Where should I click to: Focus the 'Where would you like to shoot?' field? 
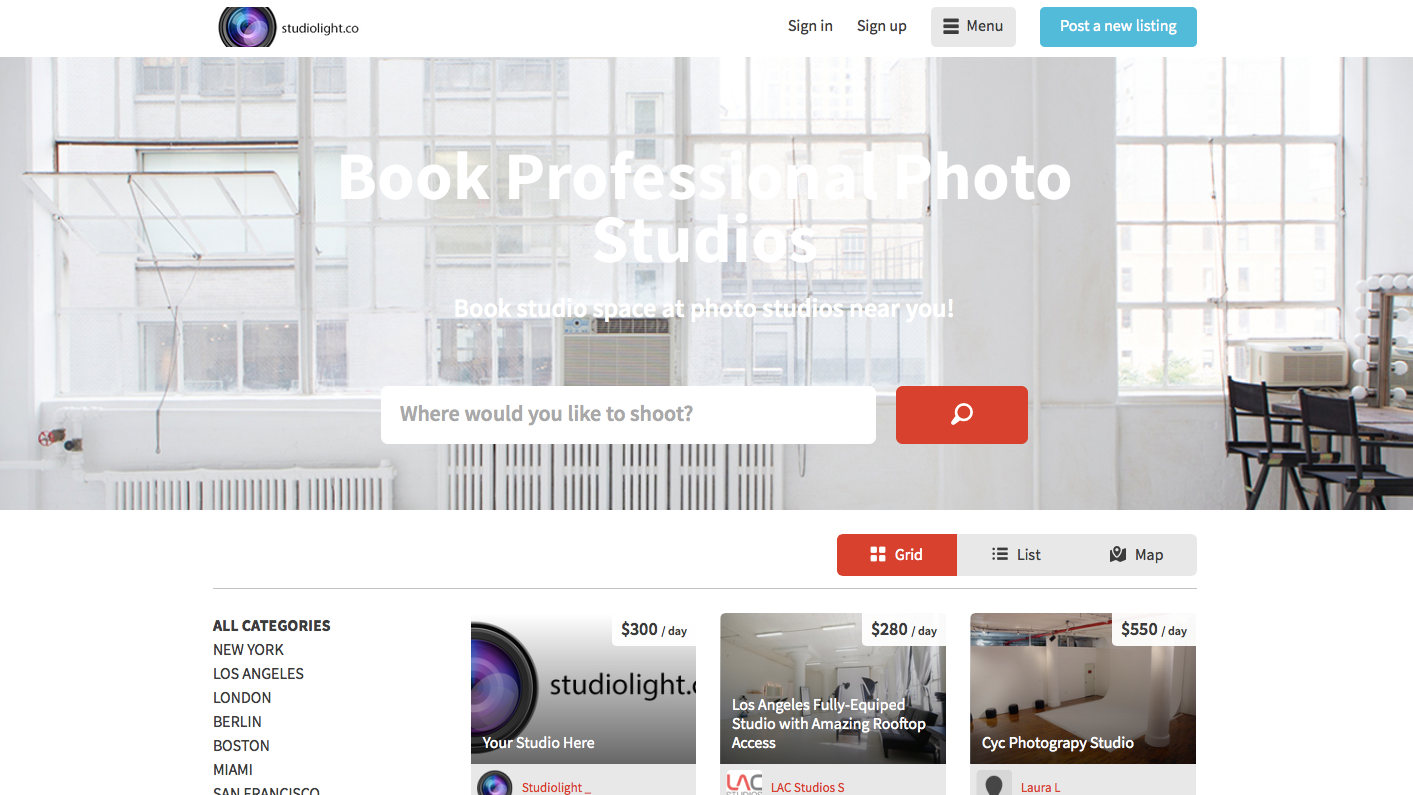pos(628,414)
